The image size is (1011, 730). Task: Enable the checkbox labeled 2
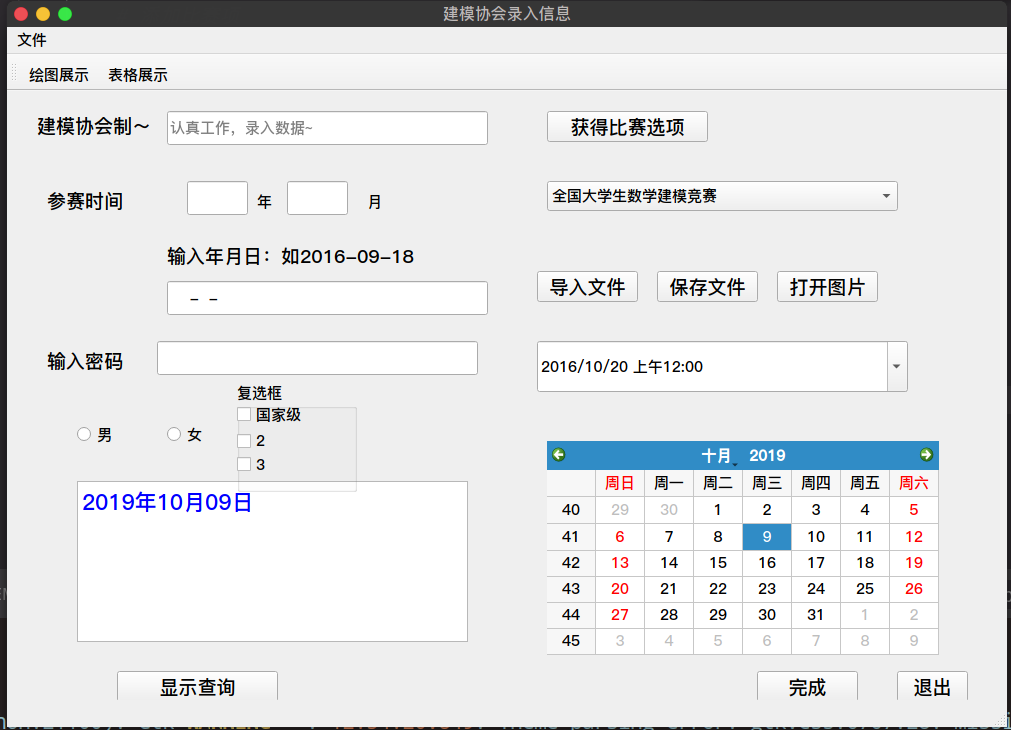(x=244, y=441)
